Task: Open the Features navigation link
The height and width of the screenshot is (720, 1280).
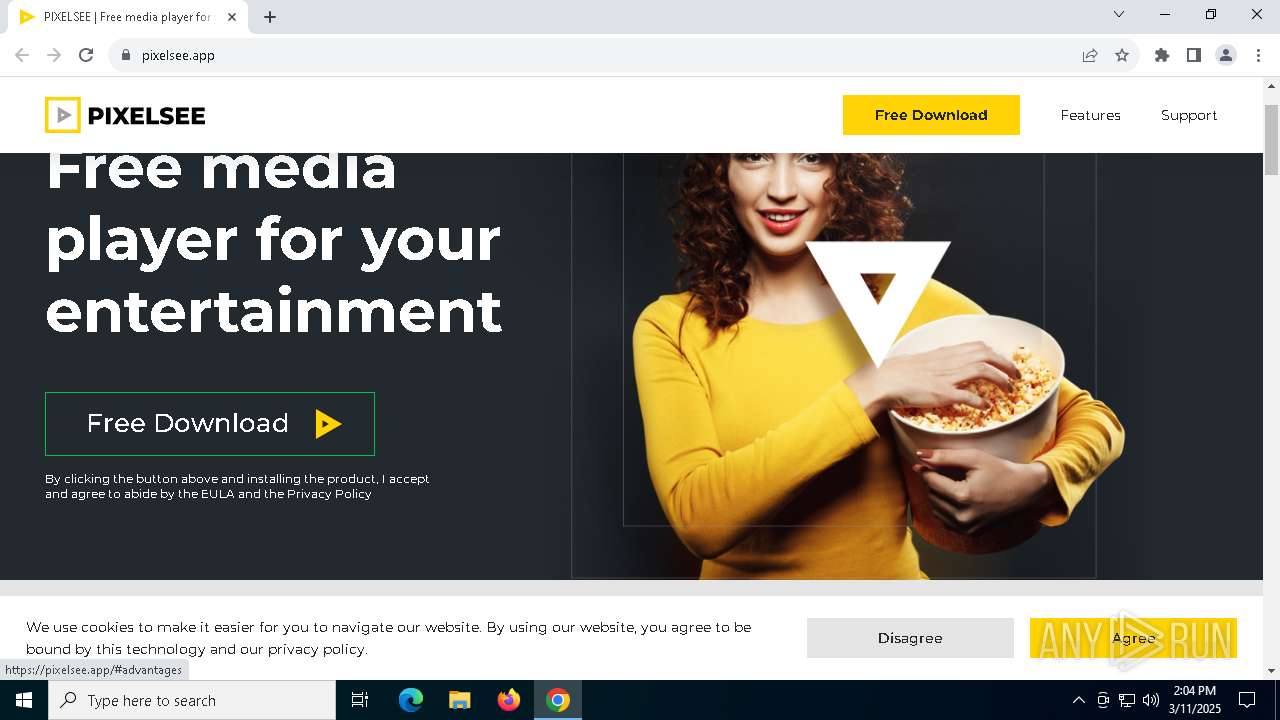Action: (x=1090, y=115)
